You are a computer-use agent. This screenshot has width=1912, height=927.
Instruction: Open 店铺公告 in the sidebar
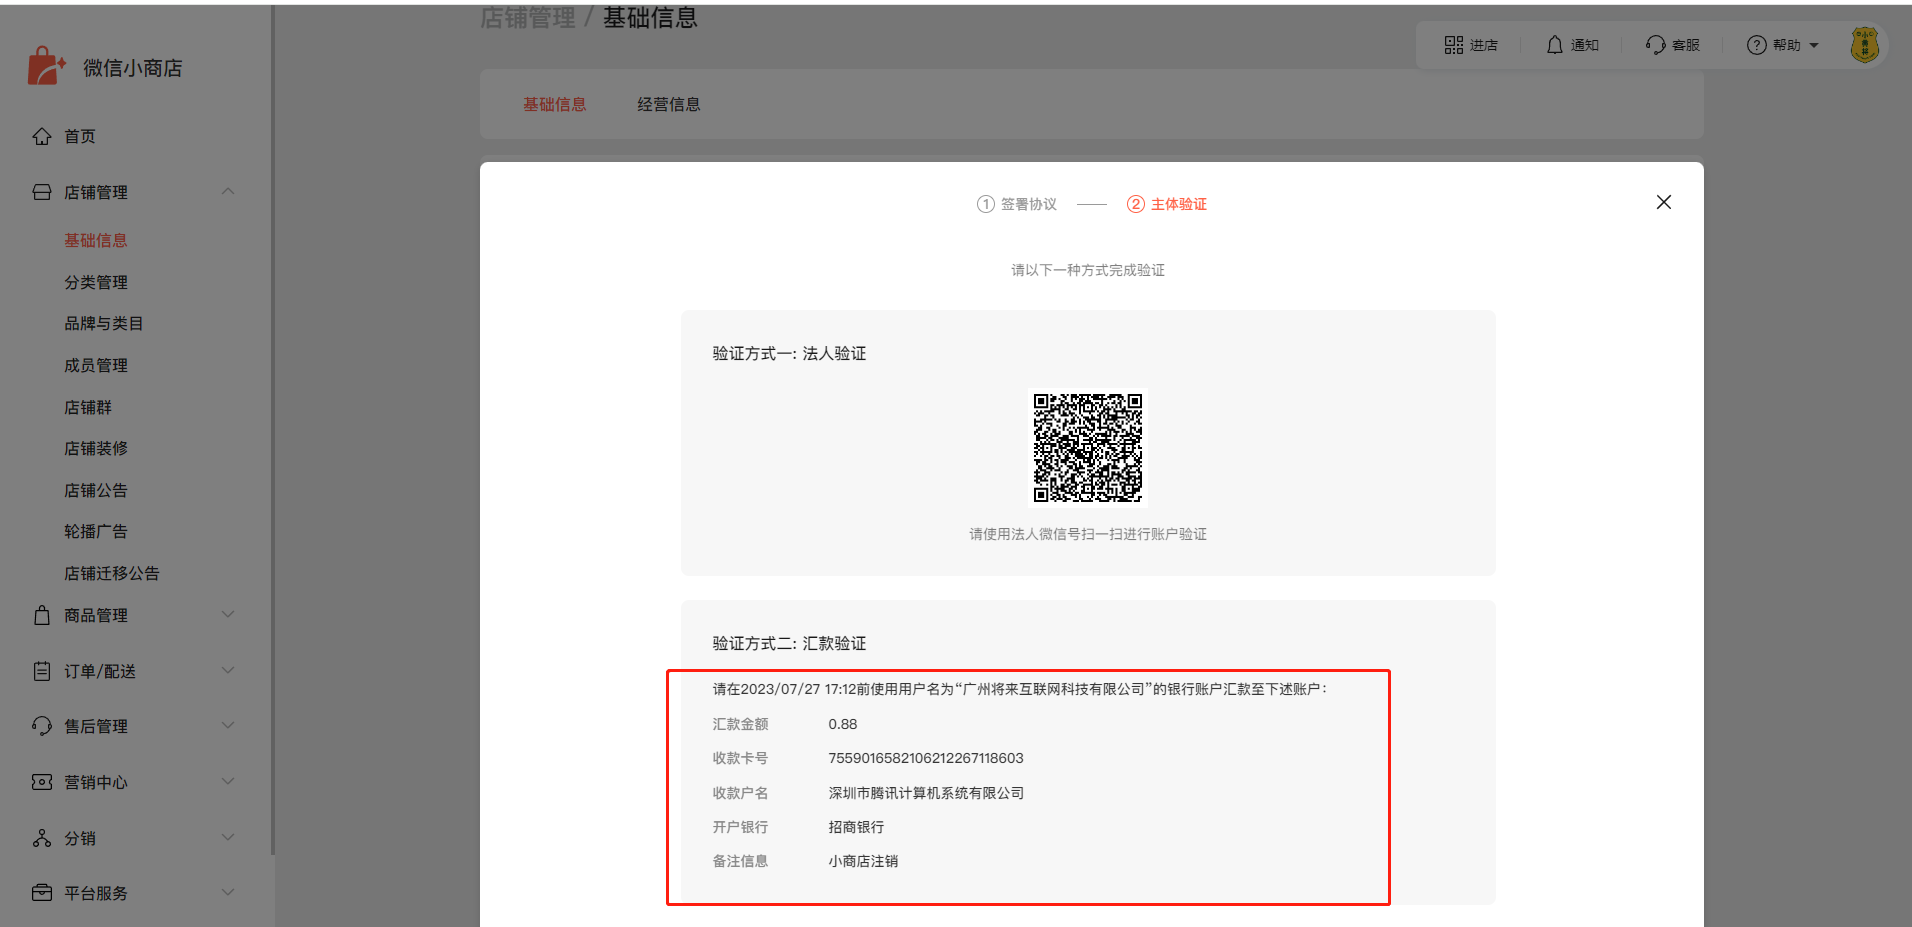point(96,490)
